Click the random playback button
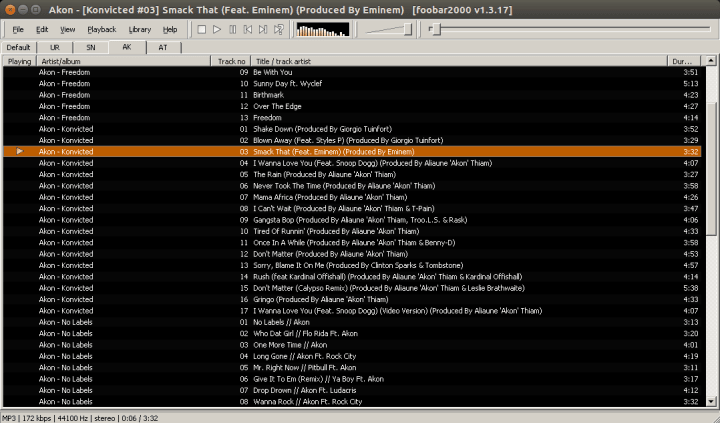 278,29
